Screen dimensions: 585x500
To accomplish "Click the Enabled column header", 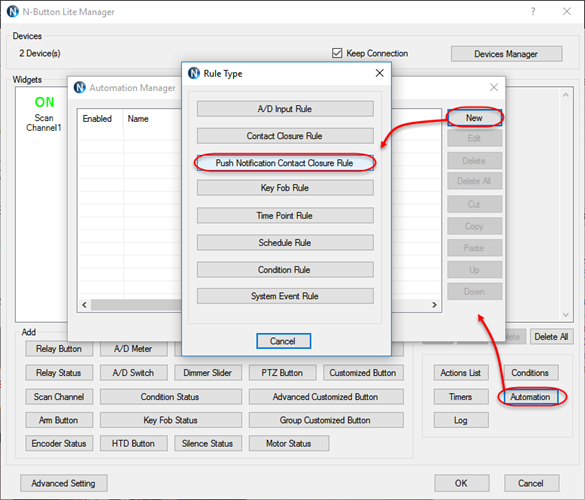I will (x=97, y=119).
